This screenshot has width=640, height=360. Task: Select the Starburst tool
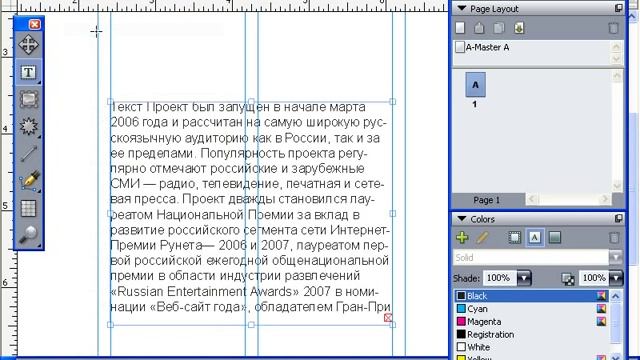coord(29,126)
